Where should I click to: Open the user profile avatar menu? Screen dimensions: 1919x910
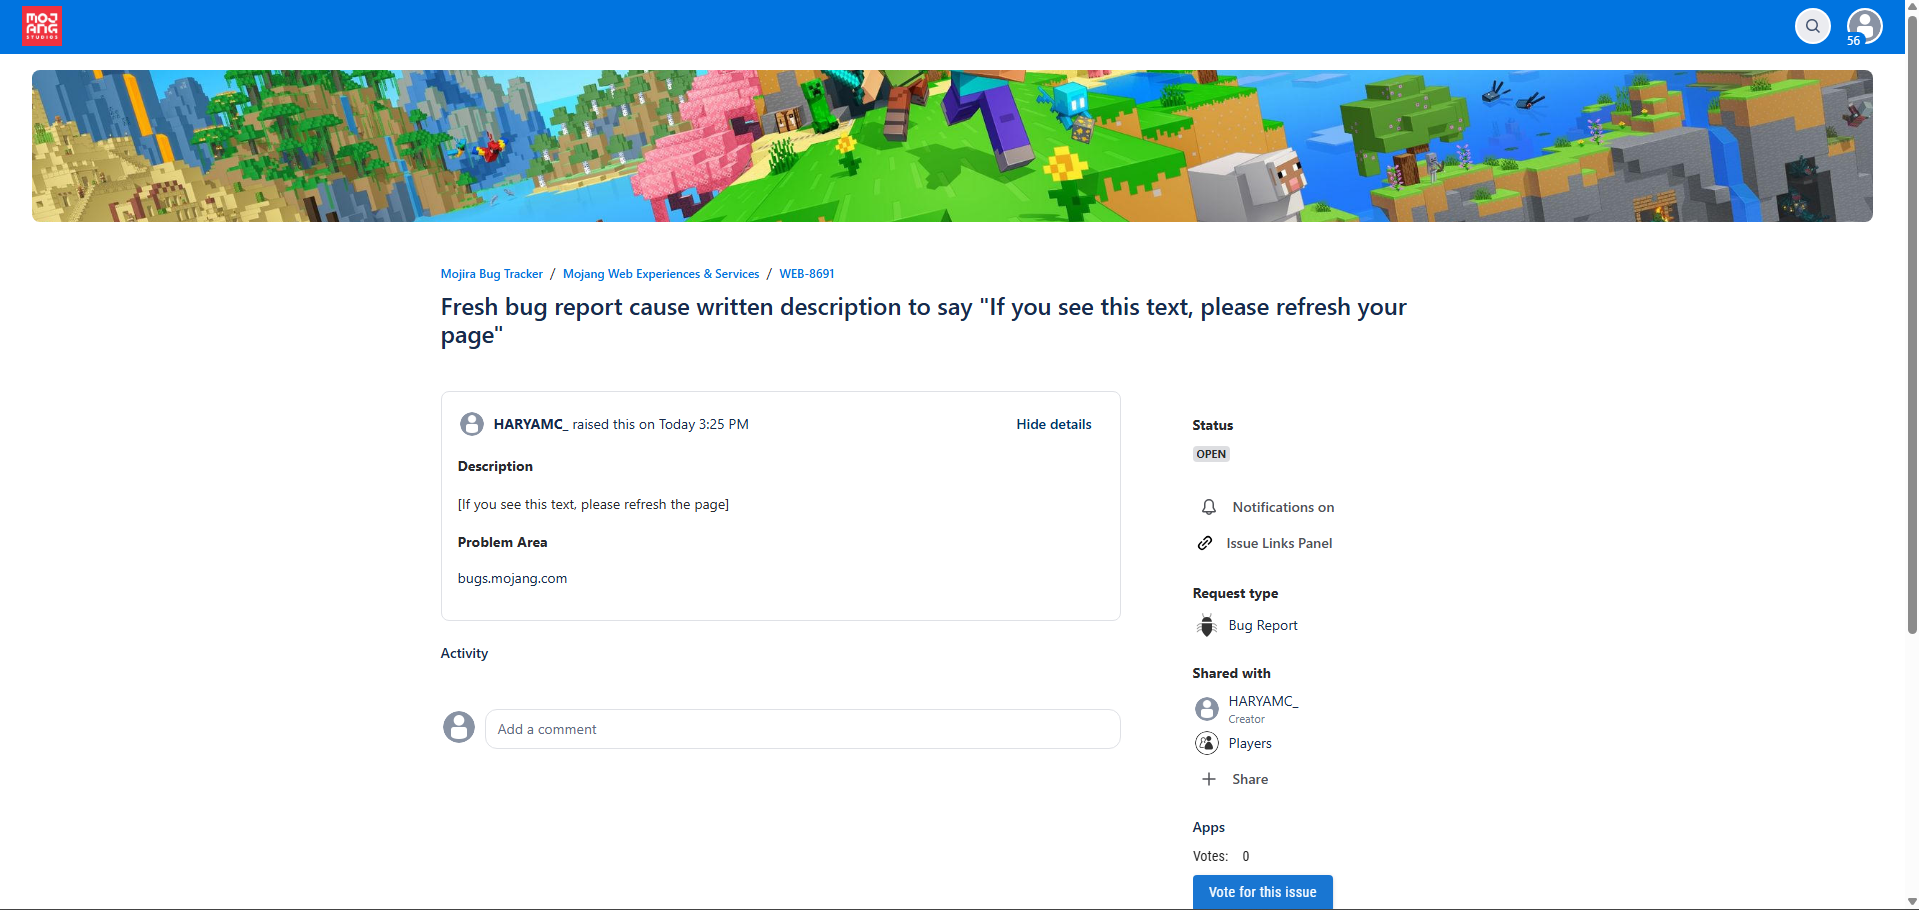pyautogui.click(x=1864, y=26)
